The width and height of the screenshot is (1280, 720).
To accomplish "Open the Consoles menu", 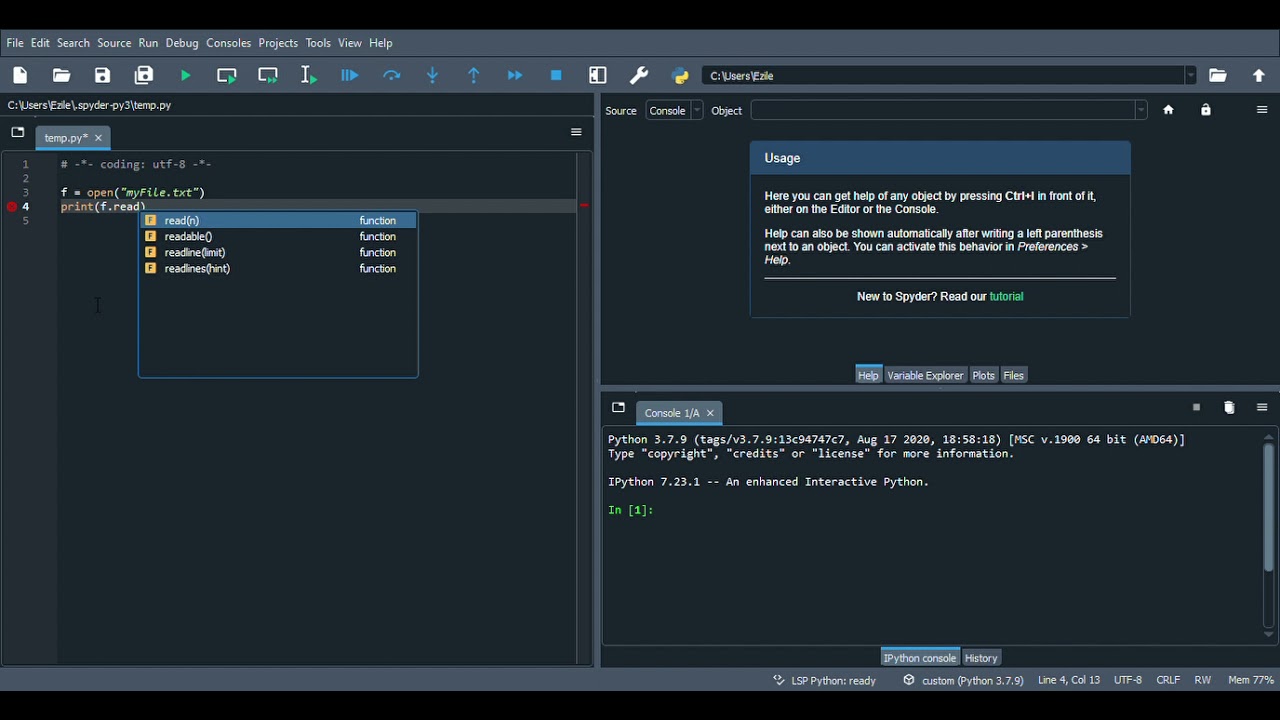I will [228, 43].
